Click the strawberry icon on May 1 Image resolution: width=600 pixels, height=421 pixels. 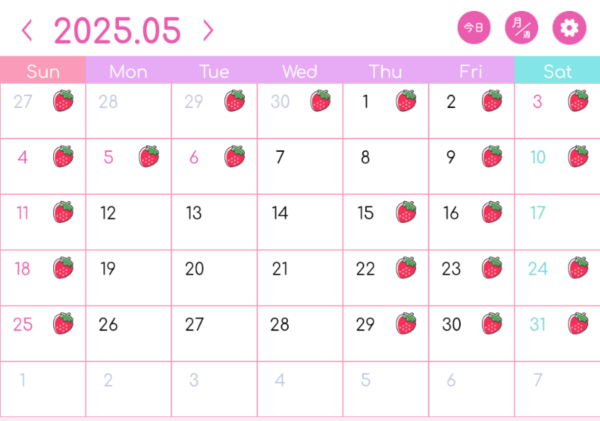[406, 101]
